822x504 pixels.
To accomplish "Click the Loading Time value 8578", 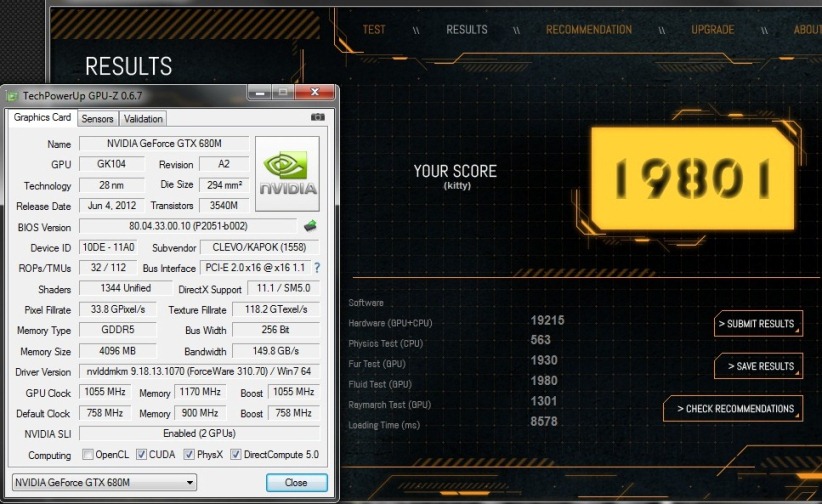I will (x=544, y=421).
